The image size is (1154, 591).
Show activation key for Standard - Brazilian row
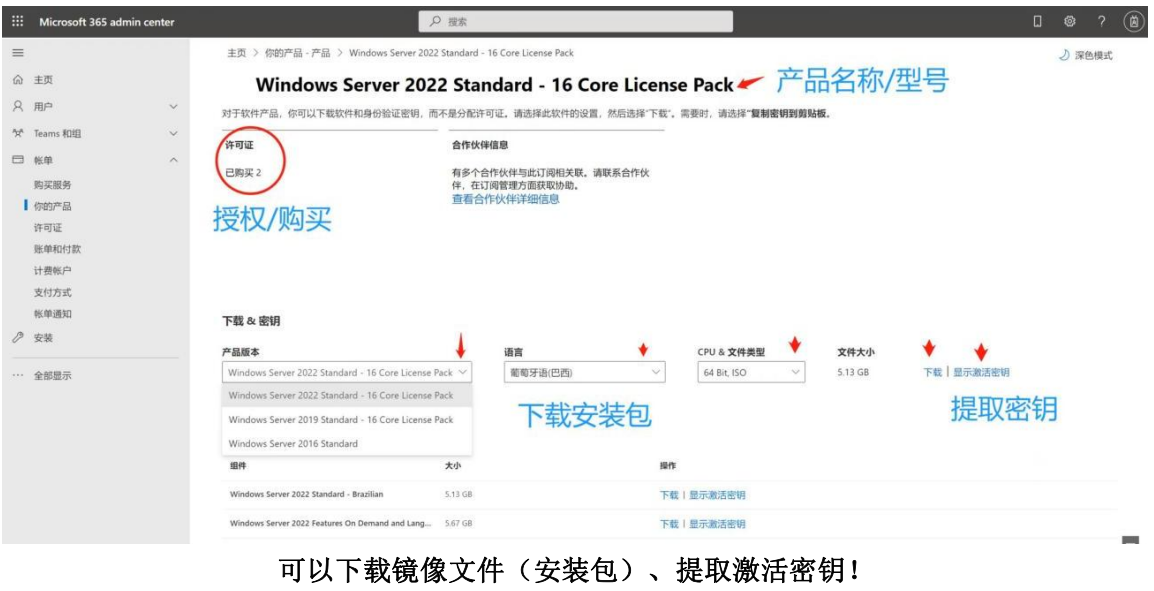click(x=717, y=495)
